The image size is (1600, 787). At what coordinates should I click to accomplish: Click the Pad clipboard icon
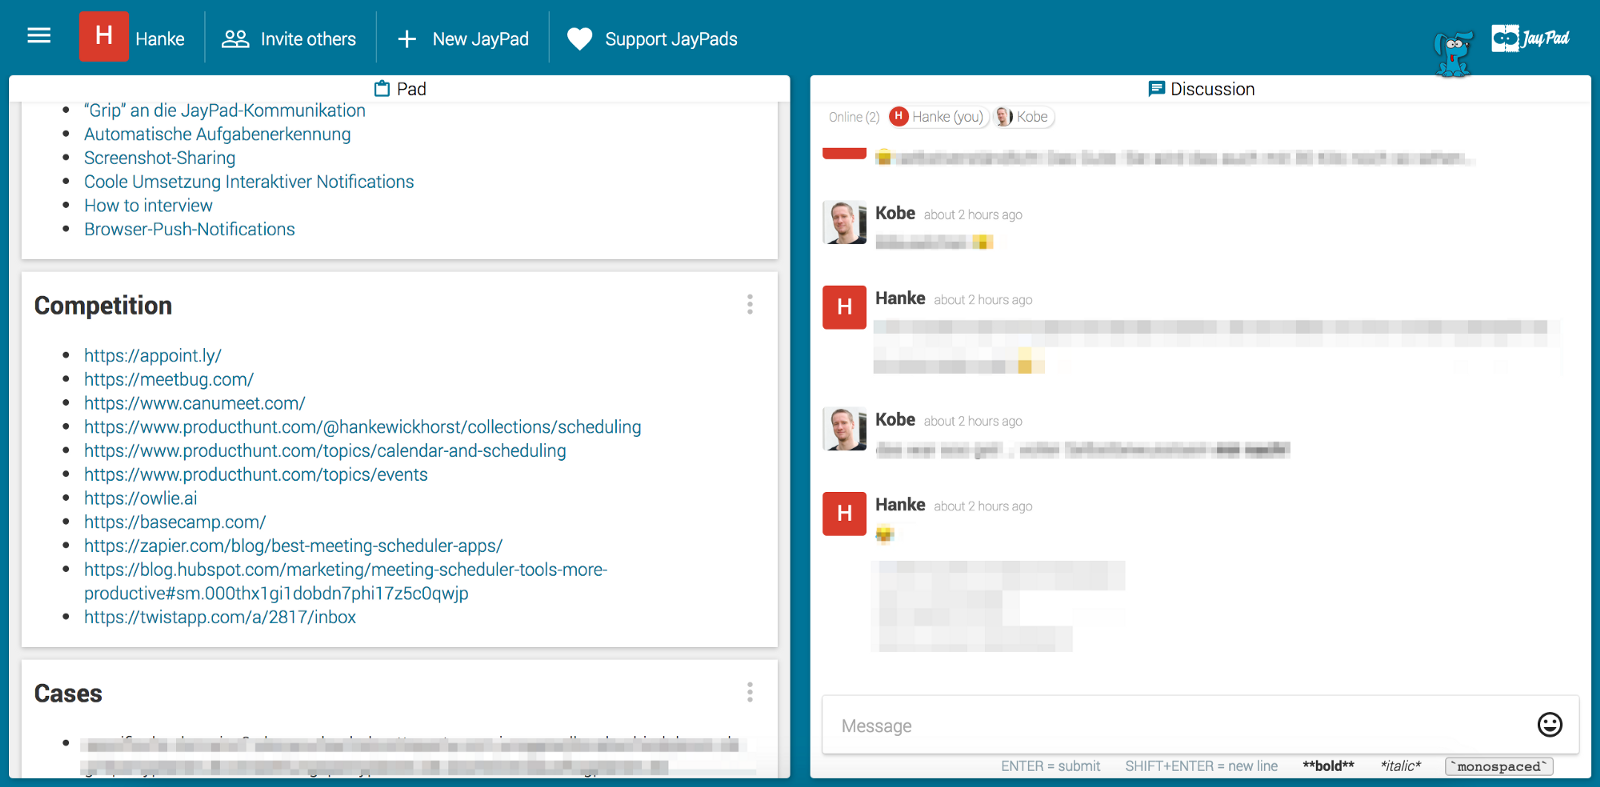pyautogui.click(x=382, y=89)
